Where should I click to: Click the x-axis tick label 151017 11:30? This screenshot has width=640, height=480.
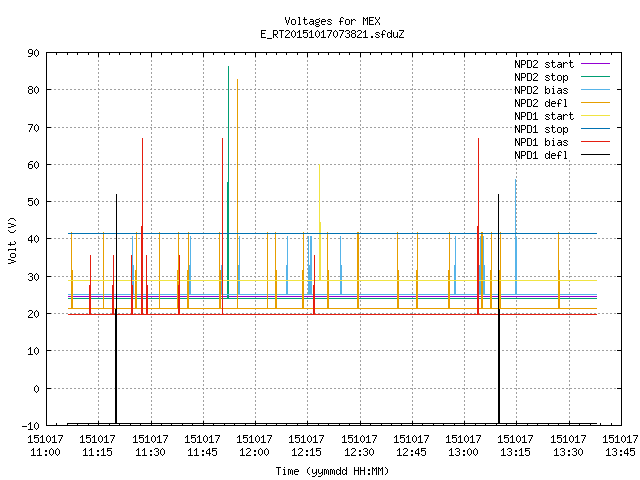coord(150,446)
